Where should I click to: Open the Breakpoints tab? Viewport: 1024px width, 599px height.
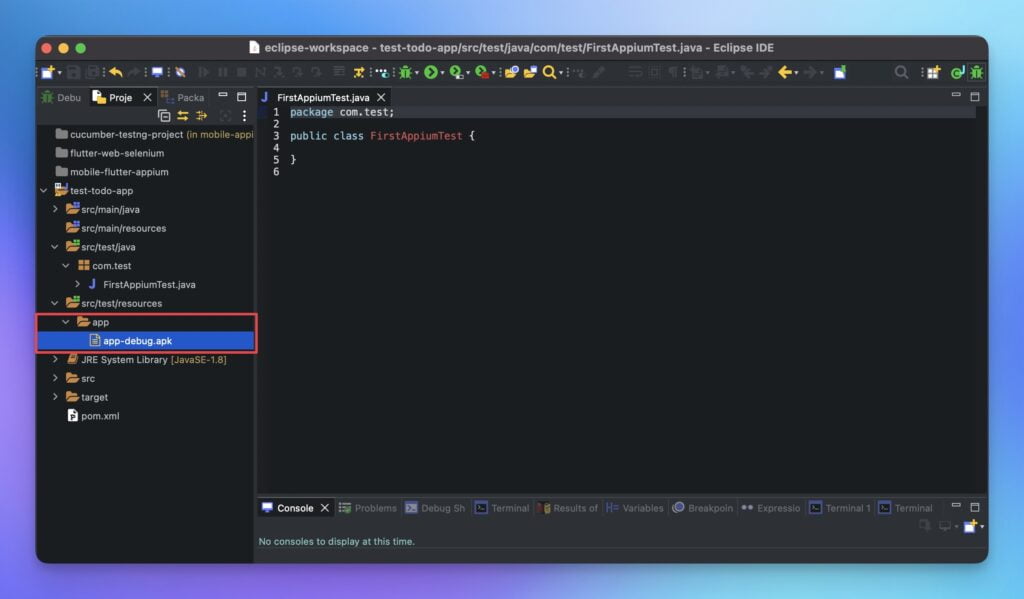pyautogui.click(x=703, y=508)
